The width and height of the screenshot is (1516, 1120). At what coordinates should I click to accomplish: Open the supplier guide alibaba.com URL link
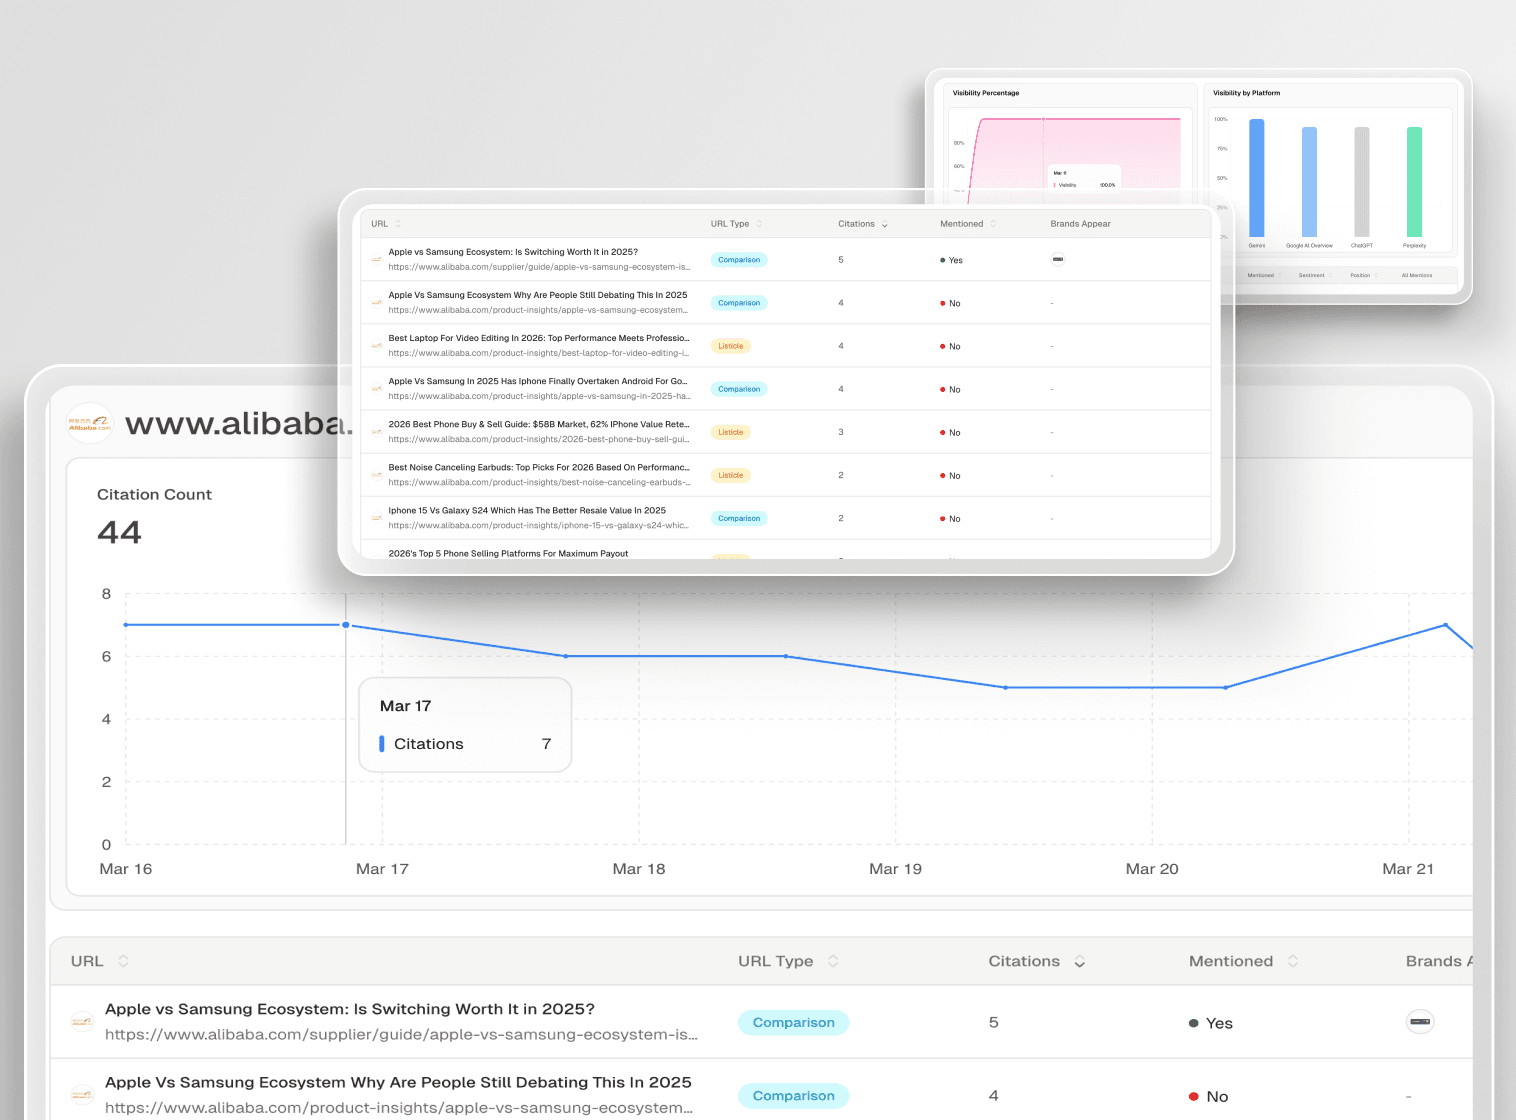point(400,1035)
